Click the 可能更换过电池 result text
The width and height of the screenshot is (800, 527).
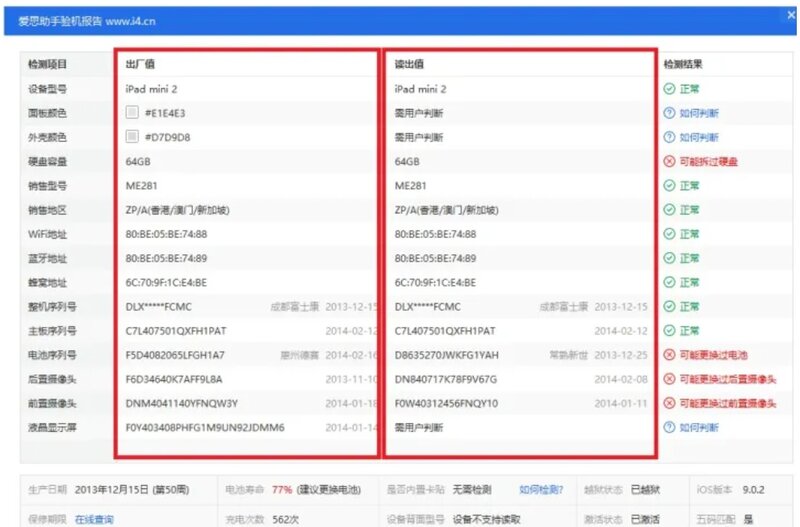pos(713,355)
